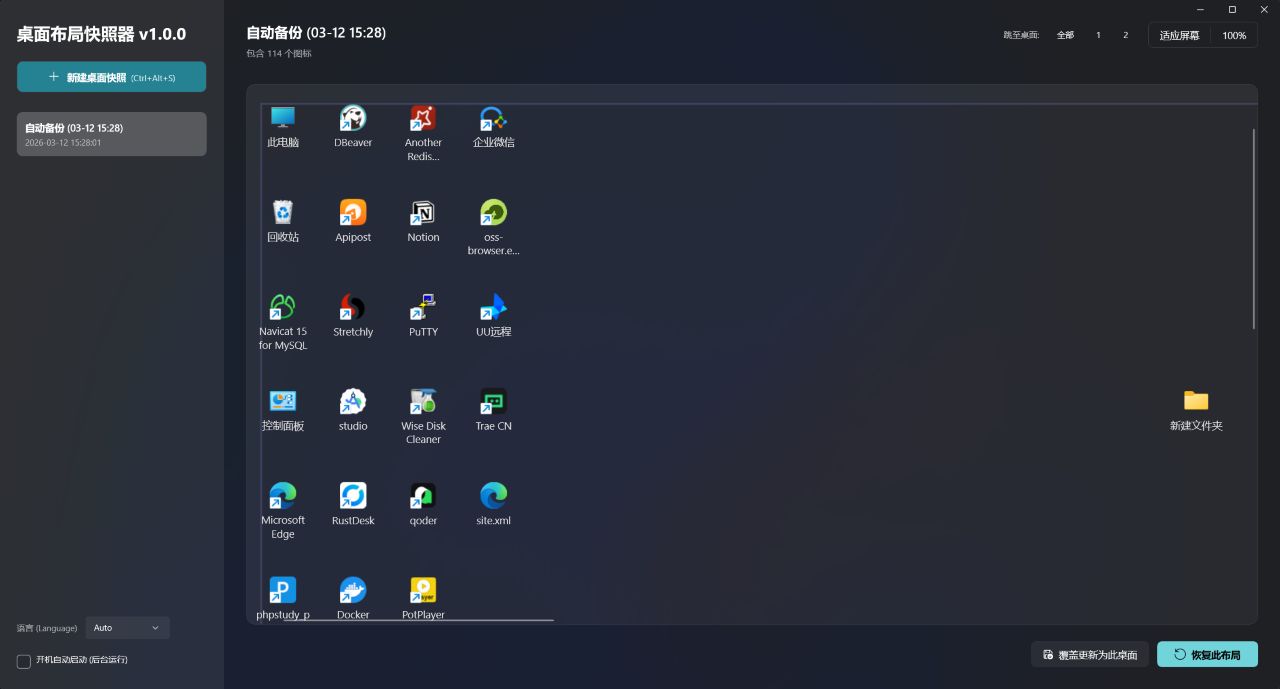Open the language selection dropdown
Viewport: 1280px width, 689px height.
127,627
